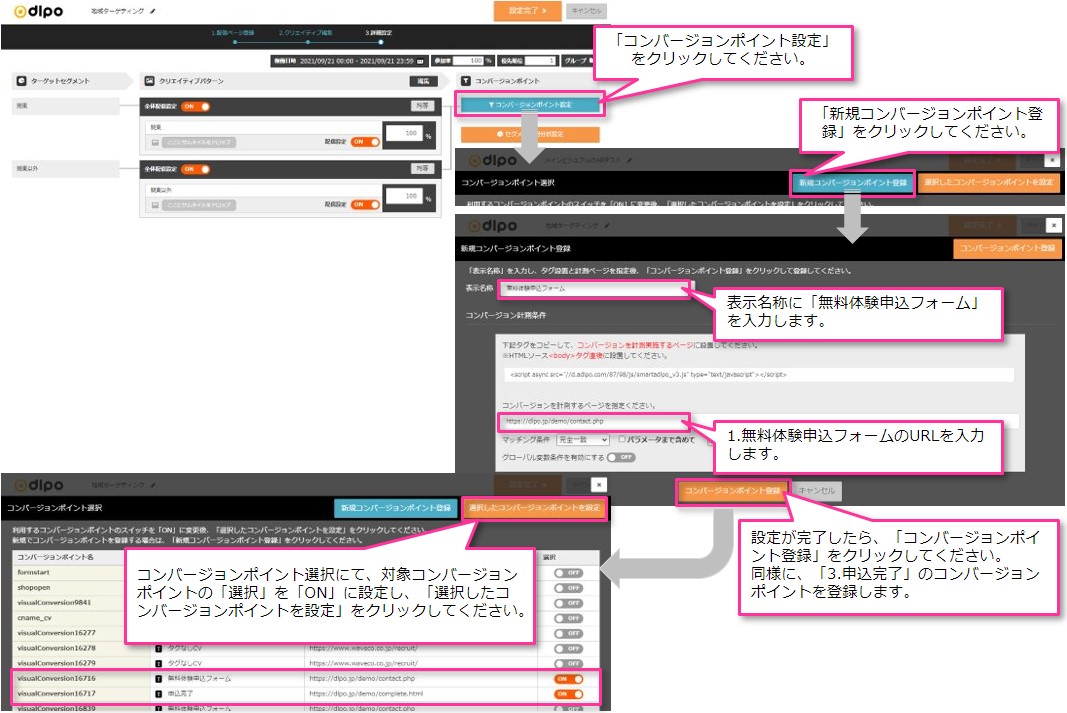Image resolution: width=1067 pixels, height=713 pixels.
Task: Click tag icon in visualConversion16278 row
Action: coord(159,648)
